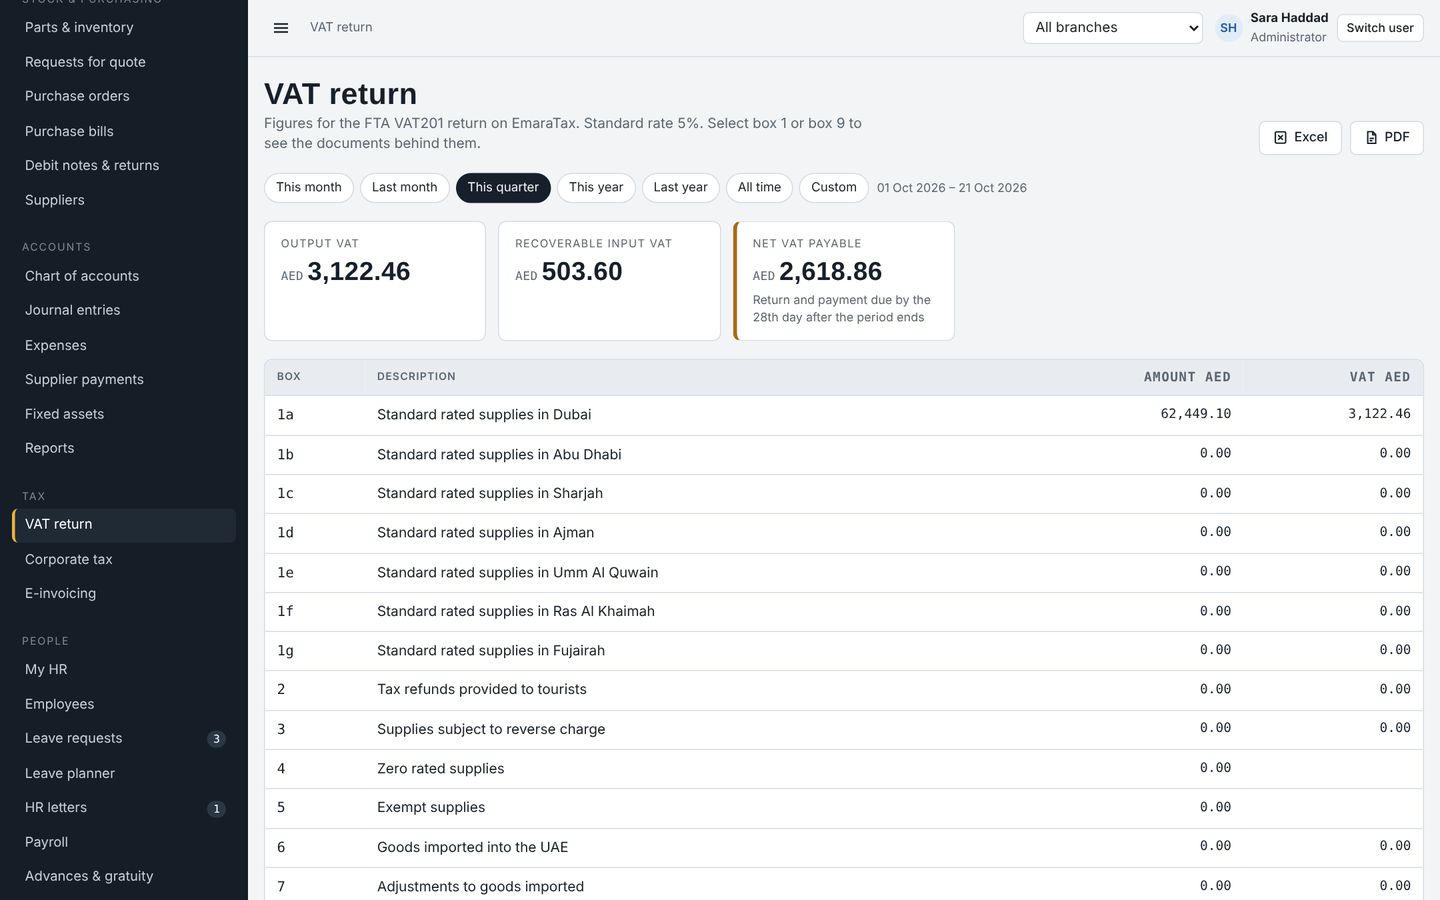Select row Standard rated supplies in Ajman
The width and height of the screenshot is (1440, 900).
tap(843, 533)
